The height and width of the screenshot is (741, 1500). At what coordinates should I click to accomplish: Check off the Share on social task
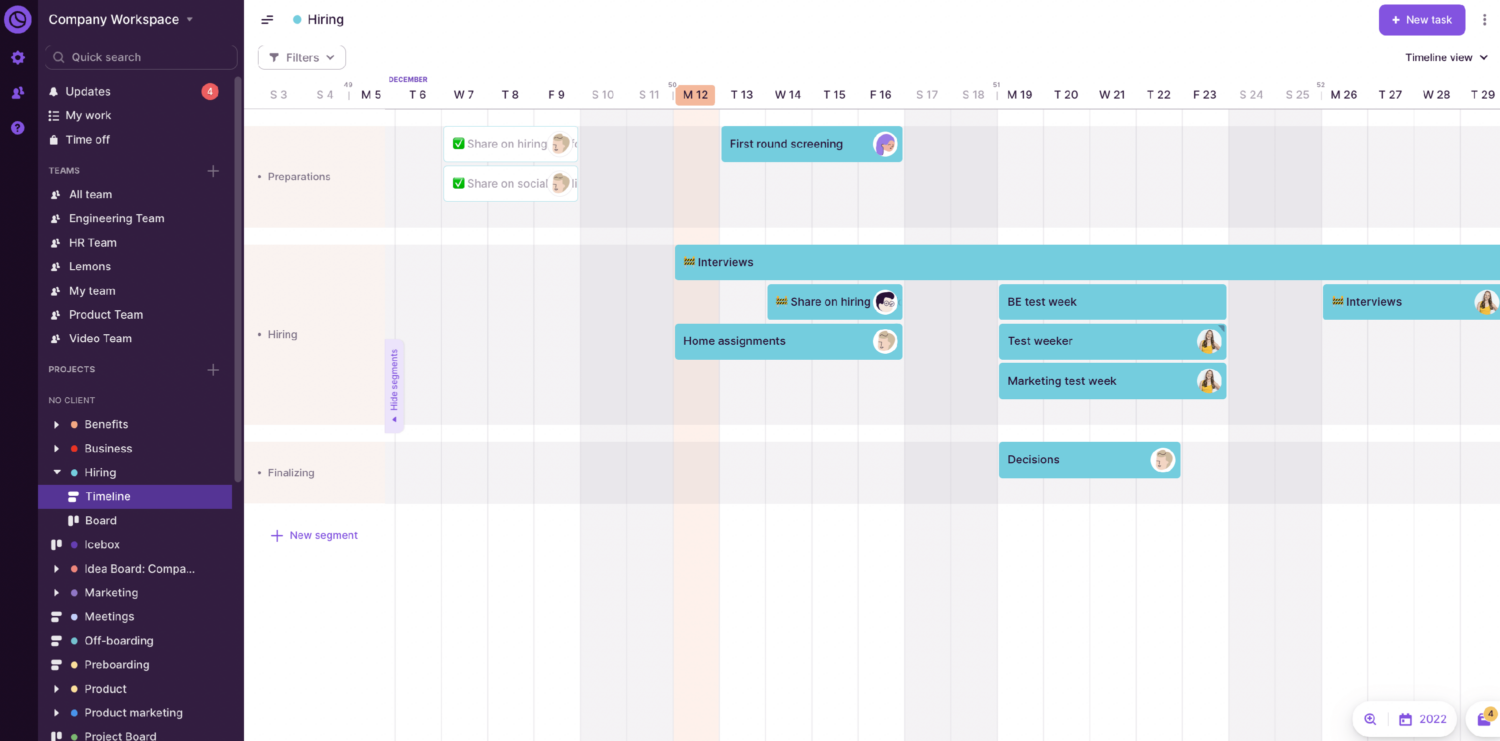click(x=459, y=183)
